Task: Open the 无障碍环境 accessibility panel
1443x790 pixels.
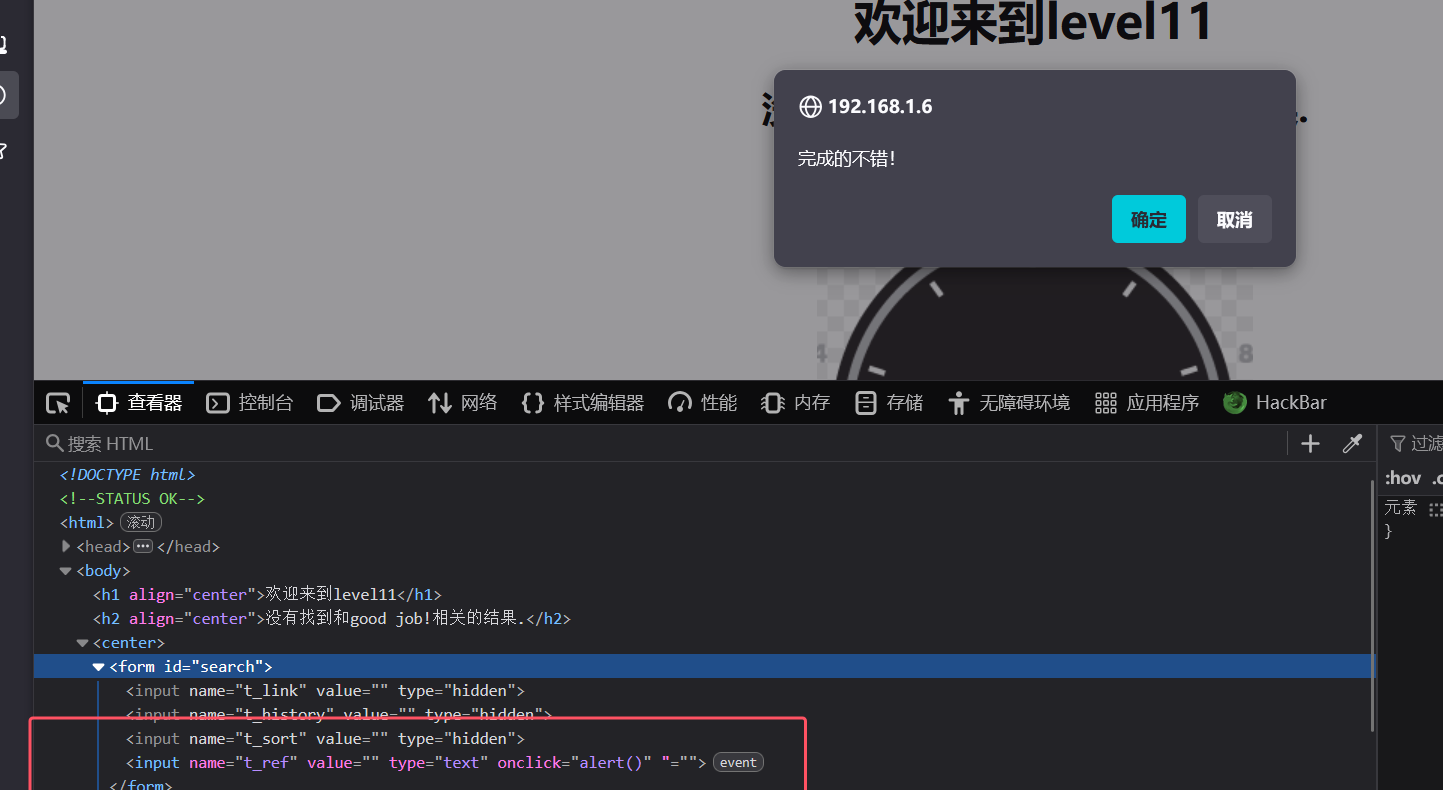Action: click(x=1009, y=403)
